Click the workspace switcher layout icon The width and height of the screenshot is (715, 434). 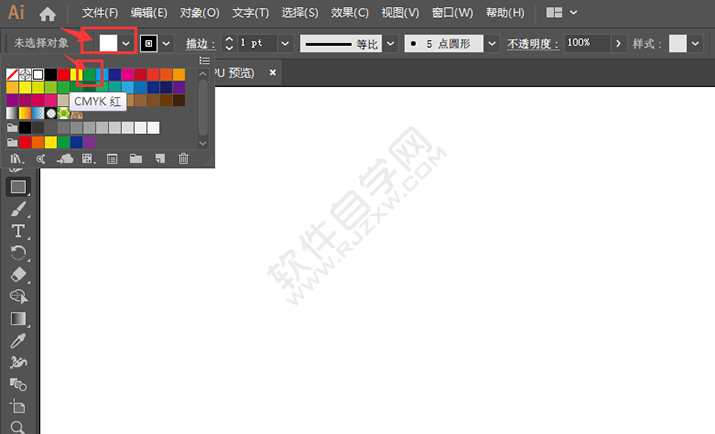[554, 13]
